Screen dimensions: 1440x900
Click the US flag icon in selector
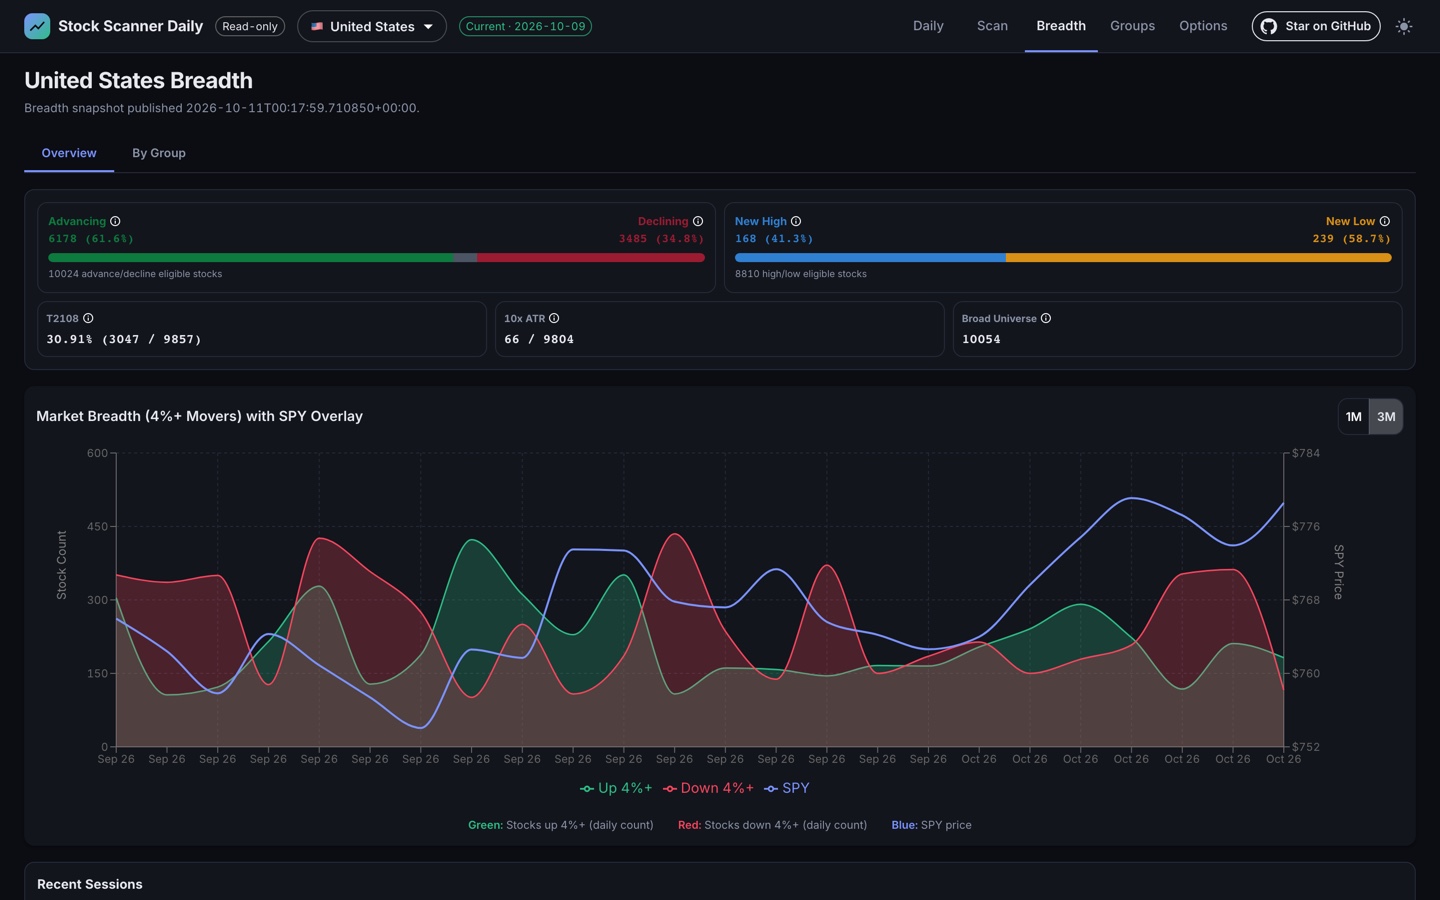[317, 26]
